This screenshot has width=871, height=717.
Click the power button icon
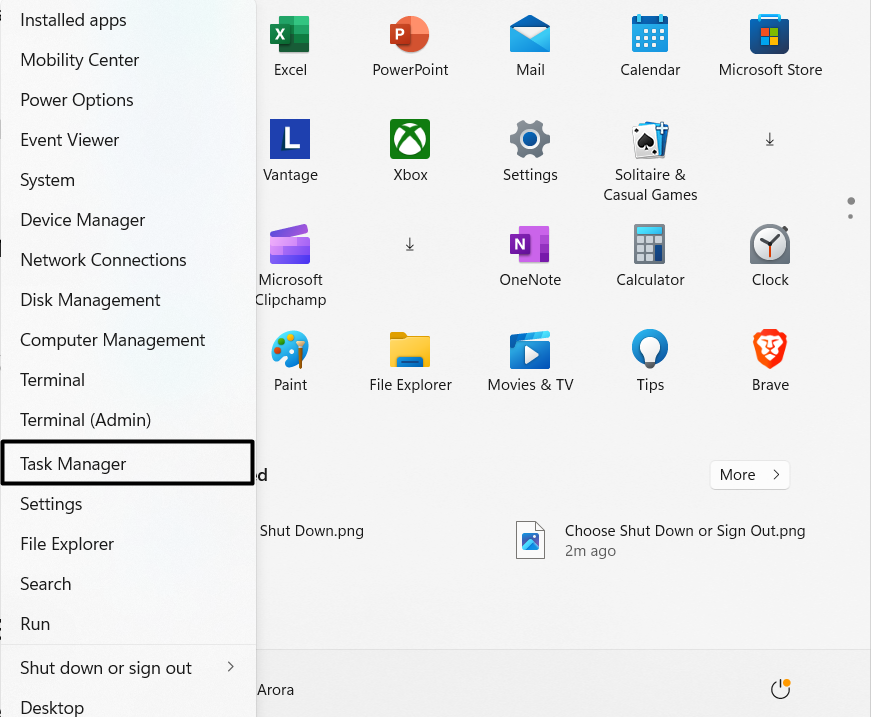[780, 689]
